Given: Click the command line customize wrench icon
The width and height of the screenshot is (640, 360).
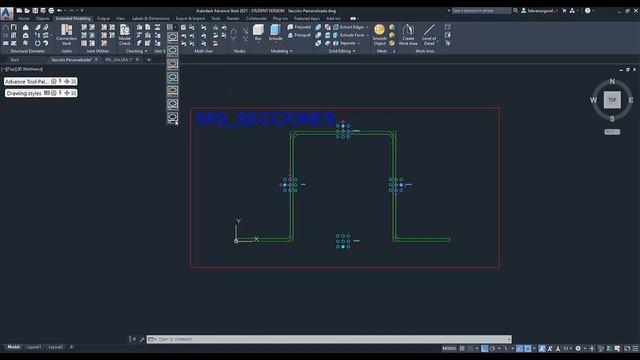Looking at the screenshot, I should tap(142, 339).
